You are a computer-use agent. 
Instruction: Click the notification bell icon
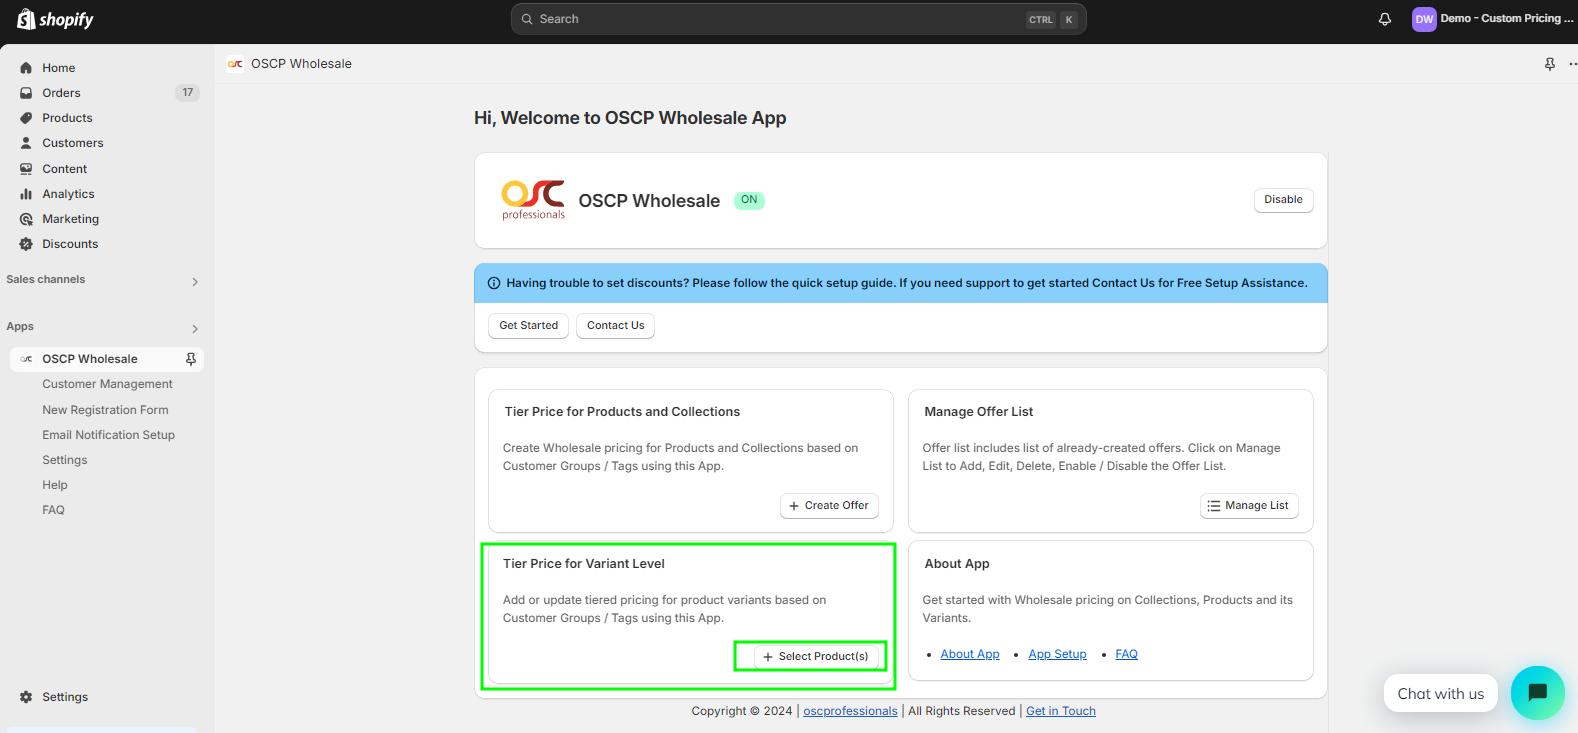1384,19
